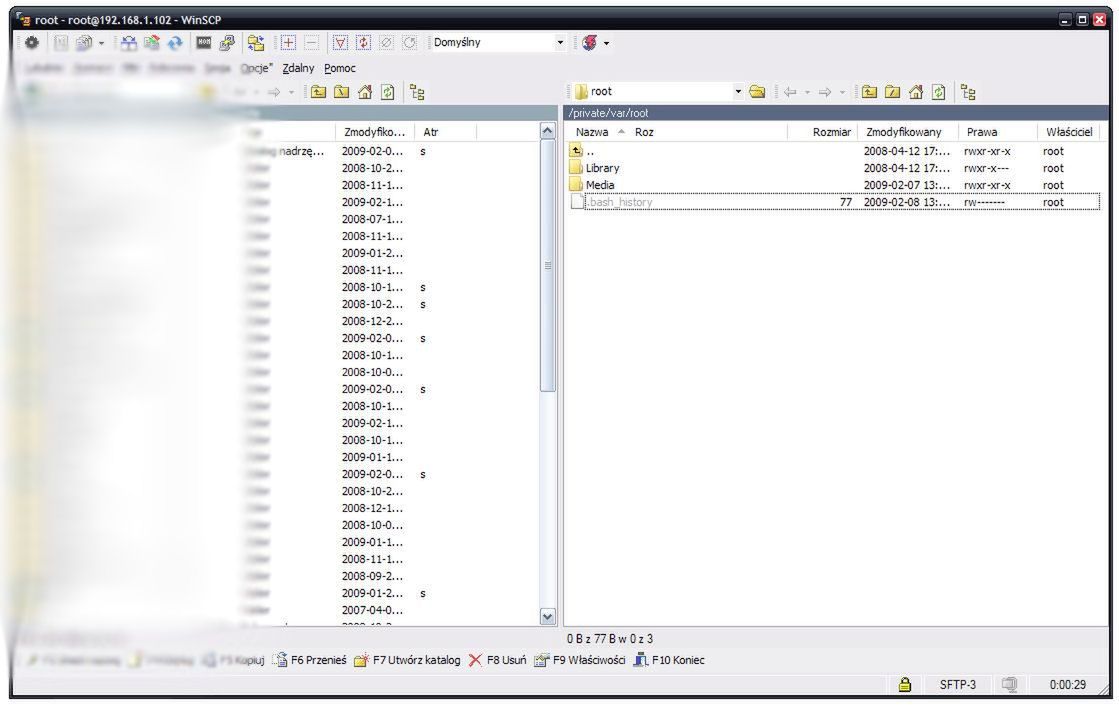Click the F10 Koniec button
The image size is (1119, 705).
point(669,660)
